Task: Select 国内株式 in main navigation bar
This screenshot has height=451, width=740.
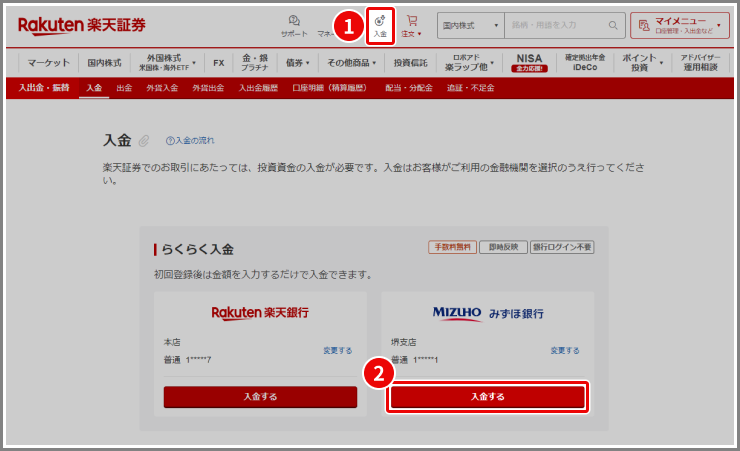Action: (104, 63)
